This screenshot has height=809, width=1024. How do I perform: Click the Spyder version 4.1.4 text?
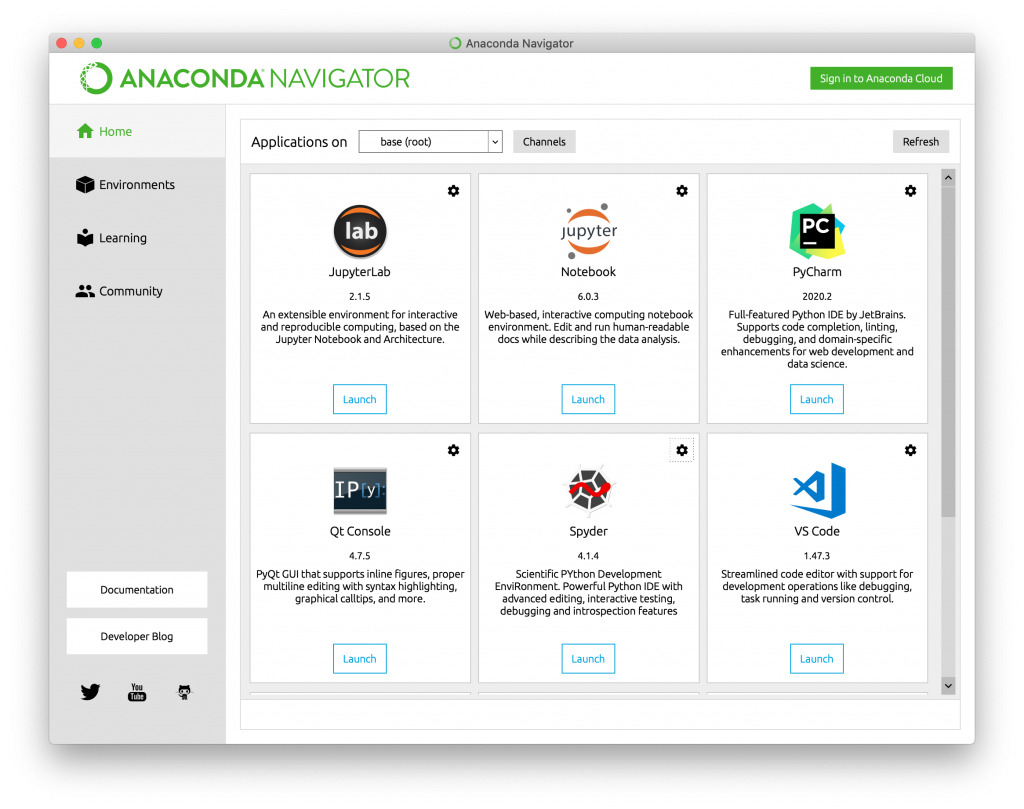click(x=588, y=556)
